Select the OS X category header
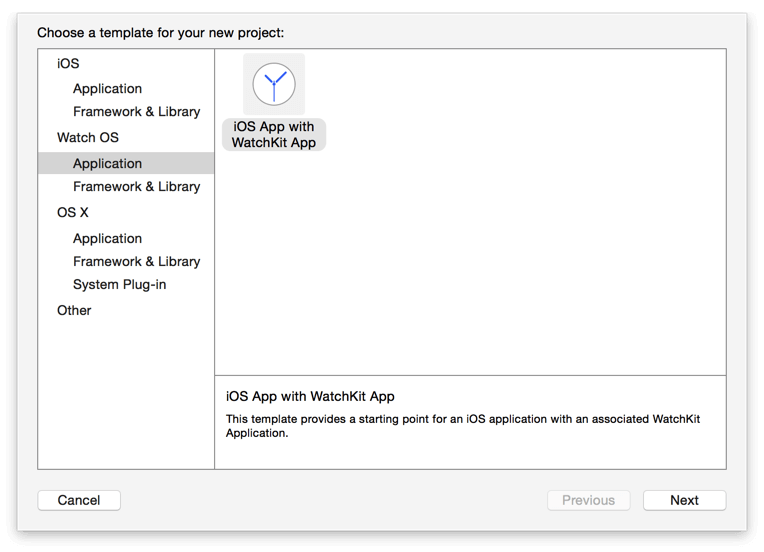Viewport: 764px width, 552px height. 73,212
